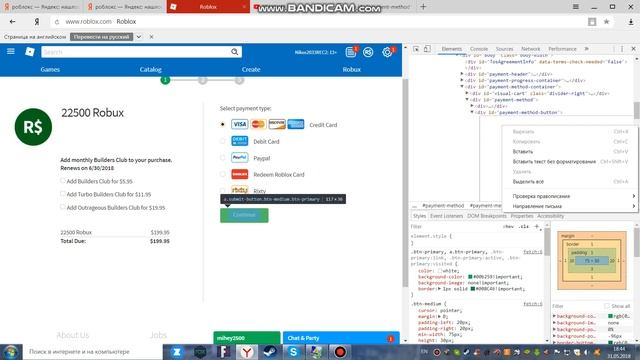Screen dimensions: 640x360
Task: Open browser downloads arrow icon
Action: click(631, 22)
